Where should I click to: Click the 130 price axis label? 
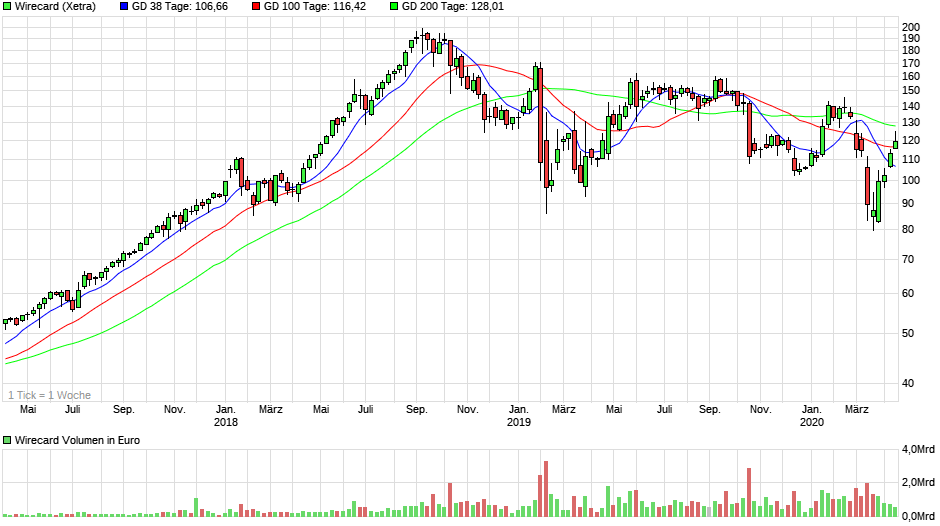[x=911, y=122]
